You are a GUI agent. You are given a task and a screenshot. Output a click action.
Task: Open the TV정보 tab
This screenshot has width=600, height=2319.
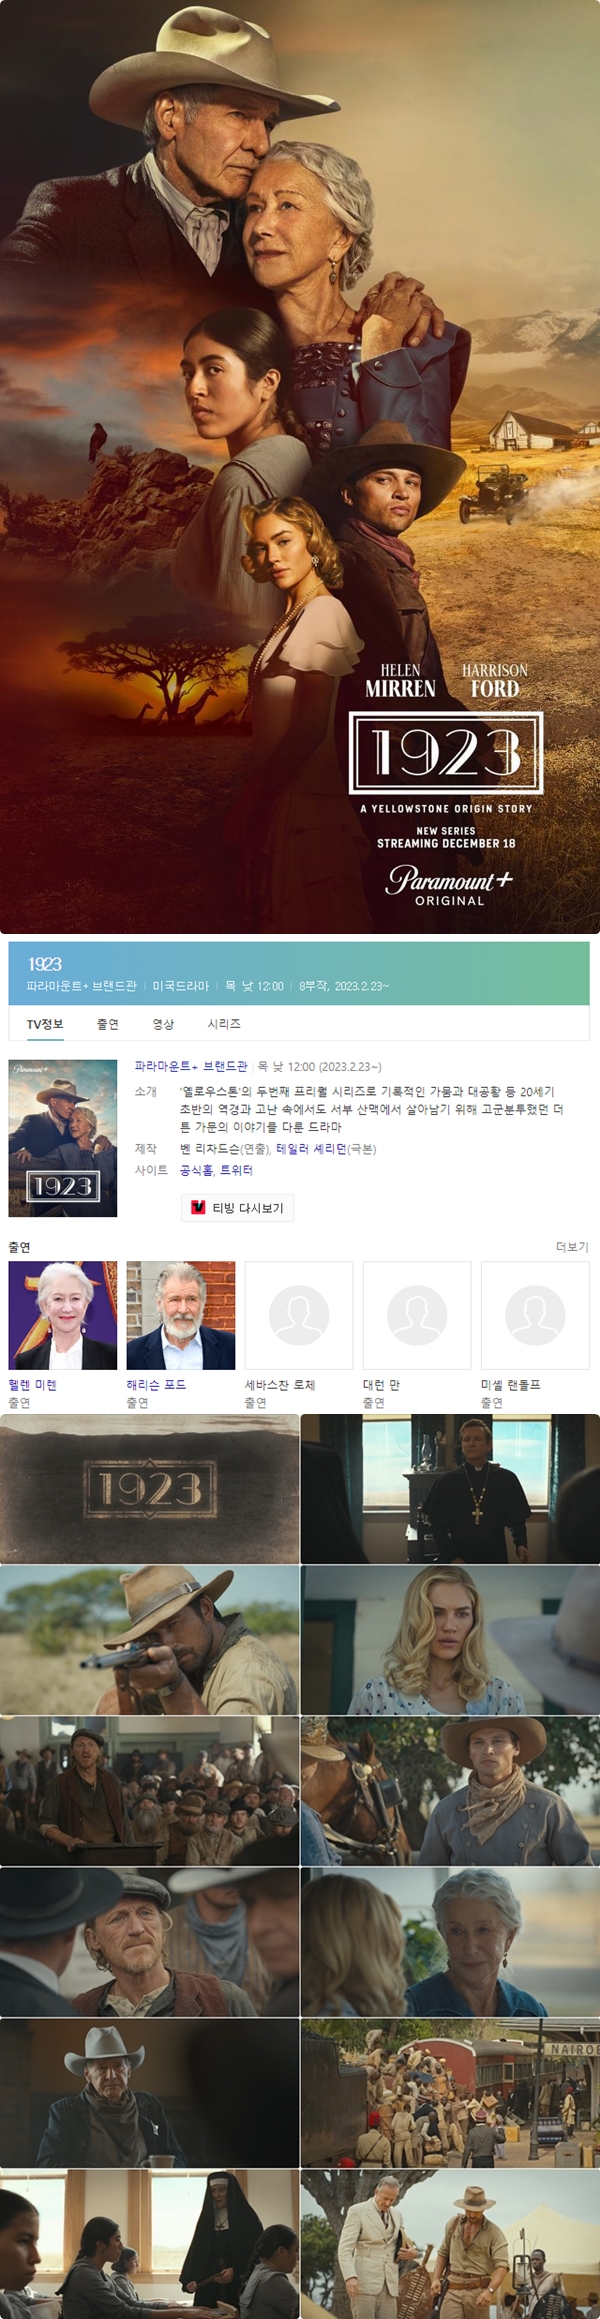pyautogui.click(x=45, y=1024)
